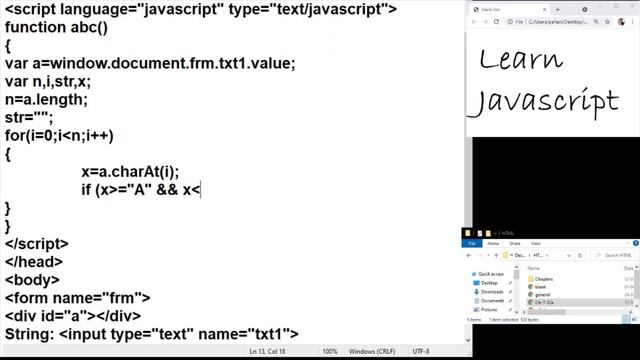Click File Explorer quick-access folder icon in title bar
Screen dimensions: 640x360
[468, 233]
